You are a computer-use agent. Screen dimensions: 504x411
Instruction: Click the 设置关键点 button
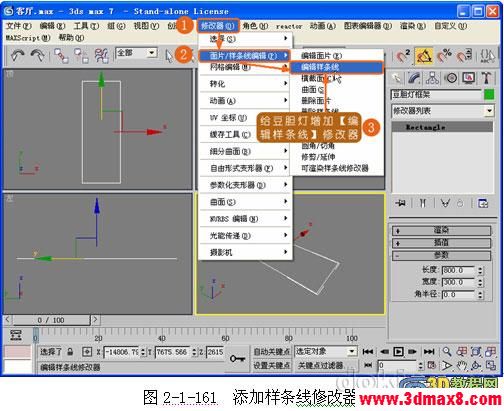coord(271,365)
